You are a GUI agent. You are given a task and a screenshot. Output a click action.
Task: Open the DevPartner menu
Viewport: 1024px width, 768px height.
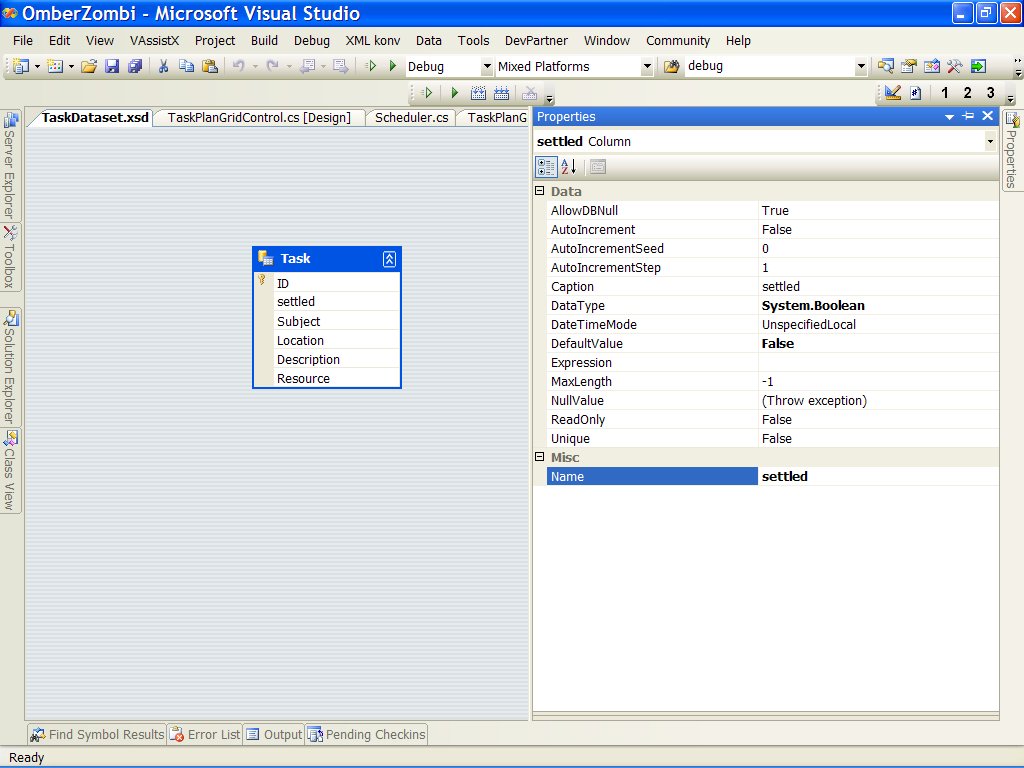click(x=536, y=40)
